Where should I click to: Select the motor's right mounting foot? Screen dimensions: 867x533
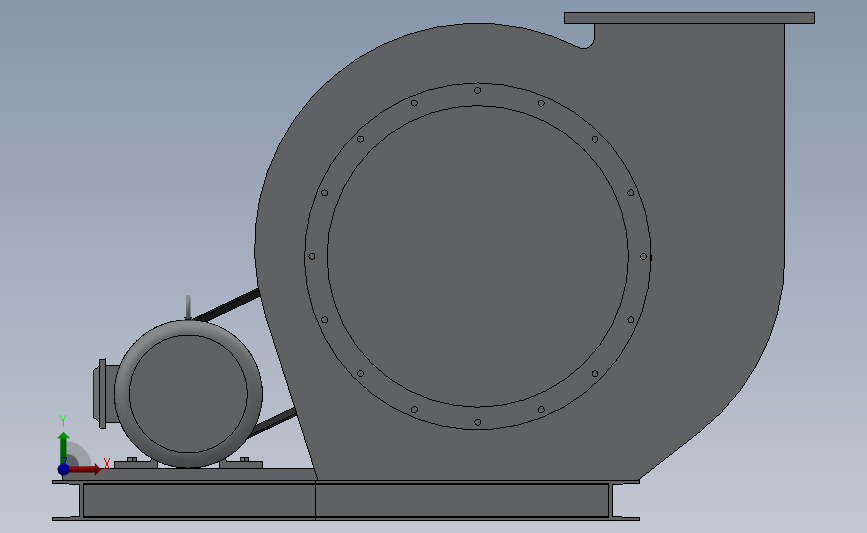click(241, 463)
